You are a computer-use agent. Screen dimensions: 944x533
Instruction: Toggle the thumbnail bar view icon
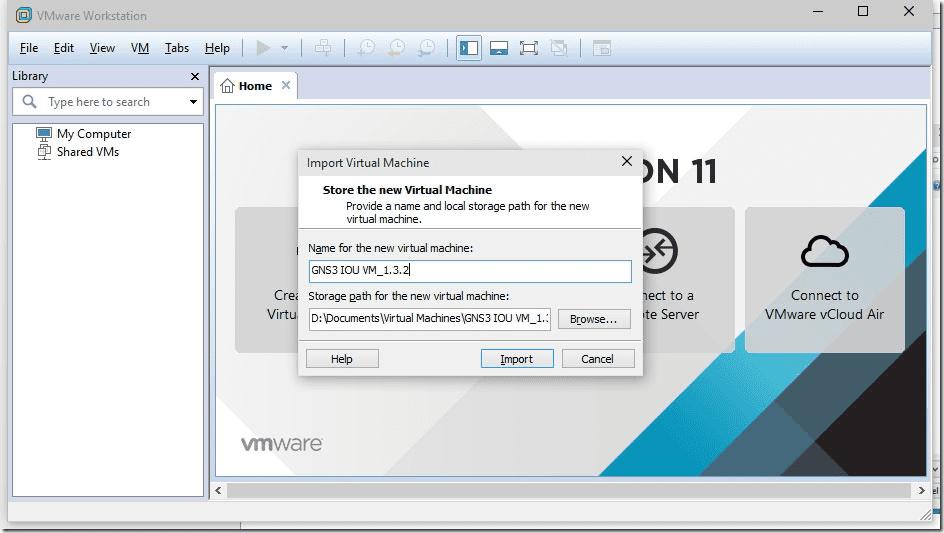tap(498, 48)
